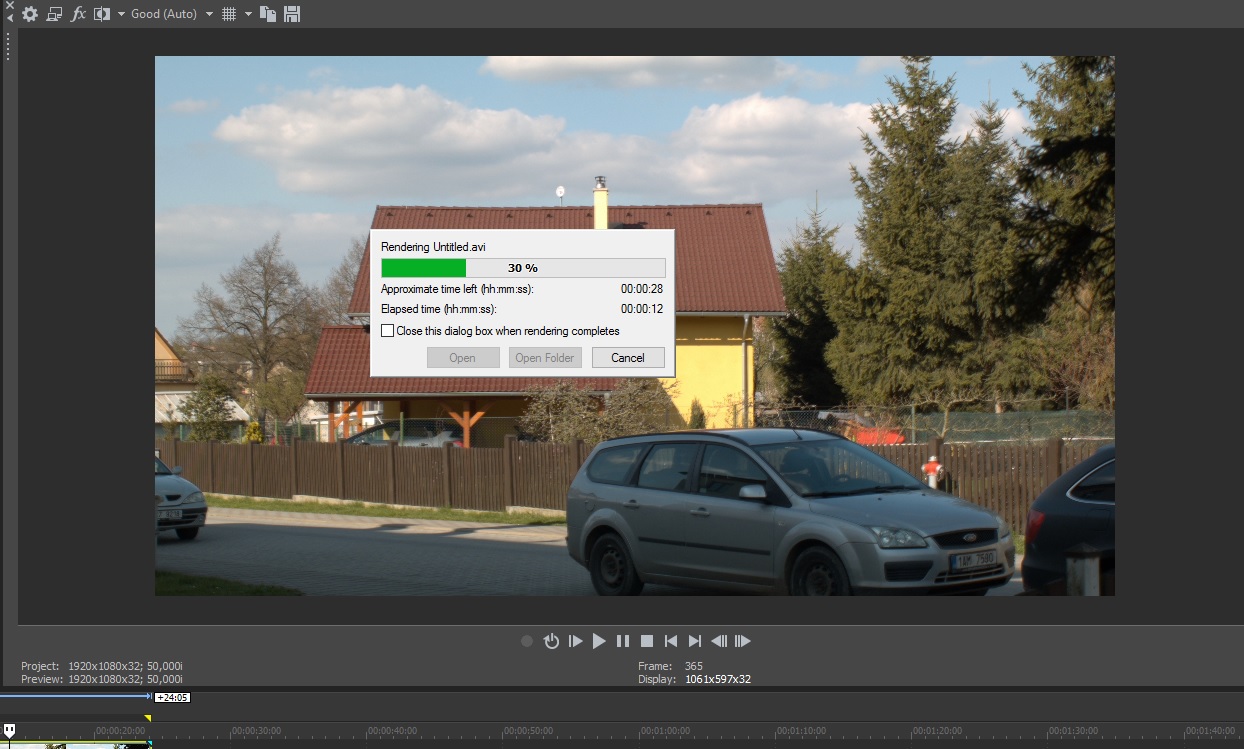Image resolution: width=1244 pixels, height=749 pixels.
Task: Click the white playhead marker on the timeline
Action: pyautogui.click(x=9, y=731)
